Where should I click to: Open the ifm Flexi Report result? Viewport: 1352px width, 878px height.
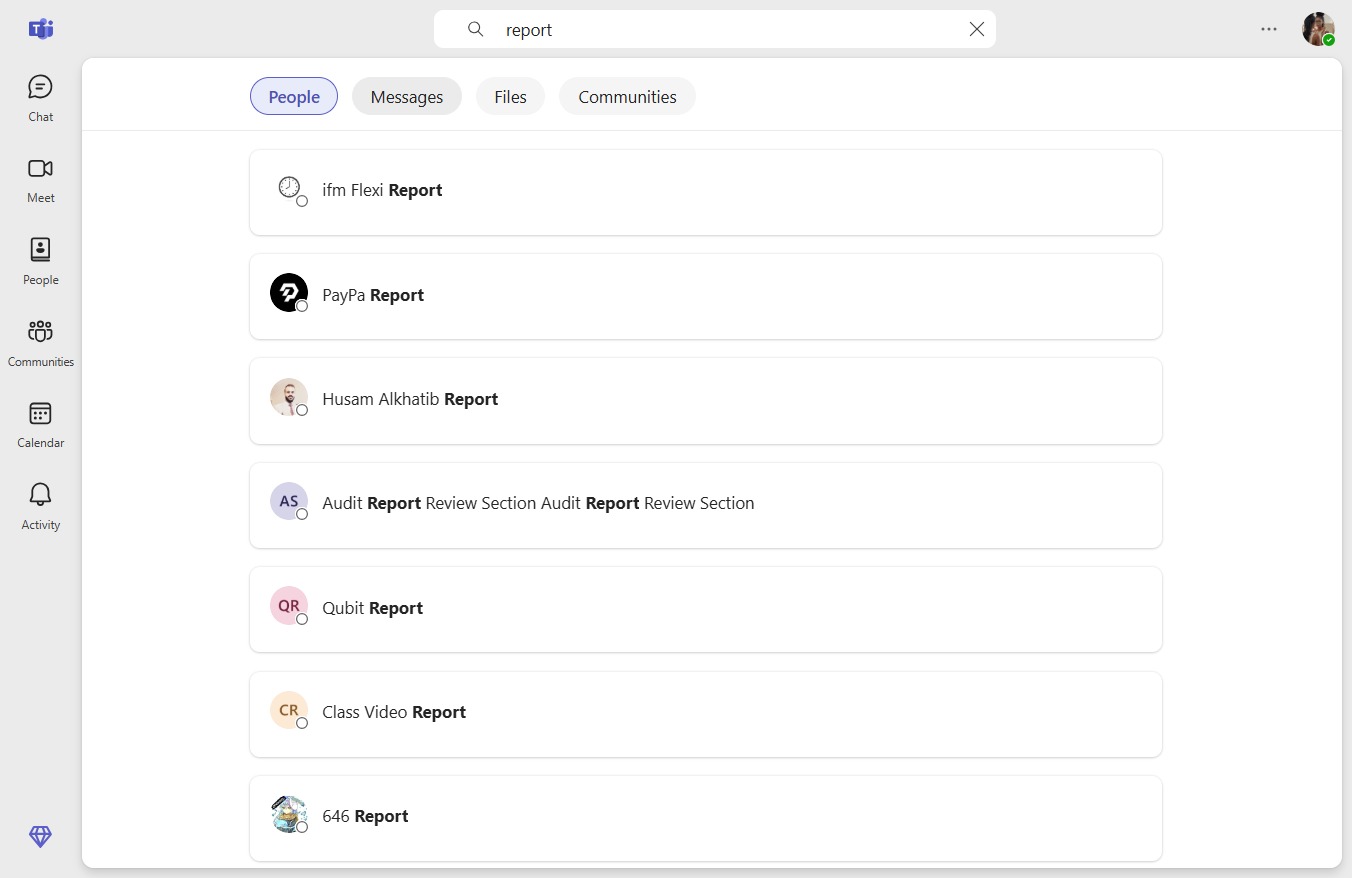tap(706, 192)
